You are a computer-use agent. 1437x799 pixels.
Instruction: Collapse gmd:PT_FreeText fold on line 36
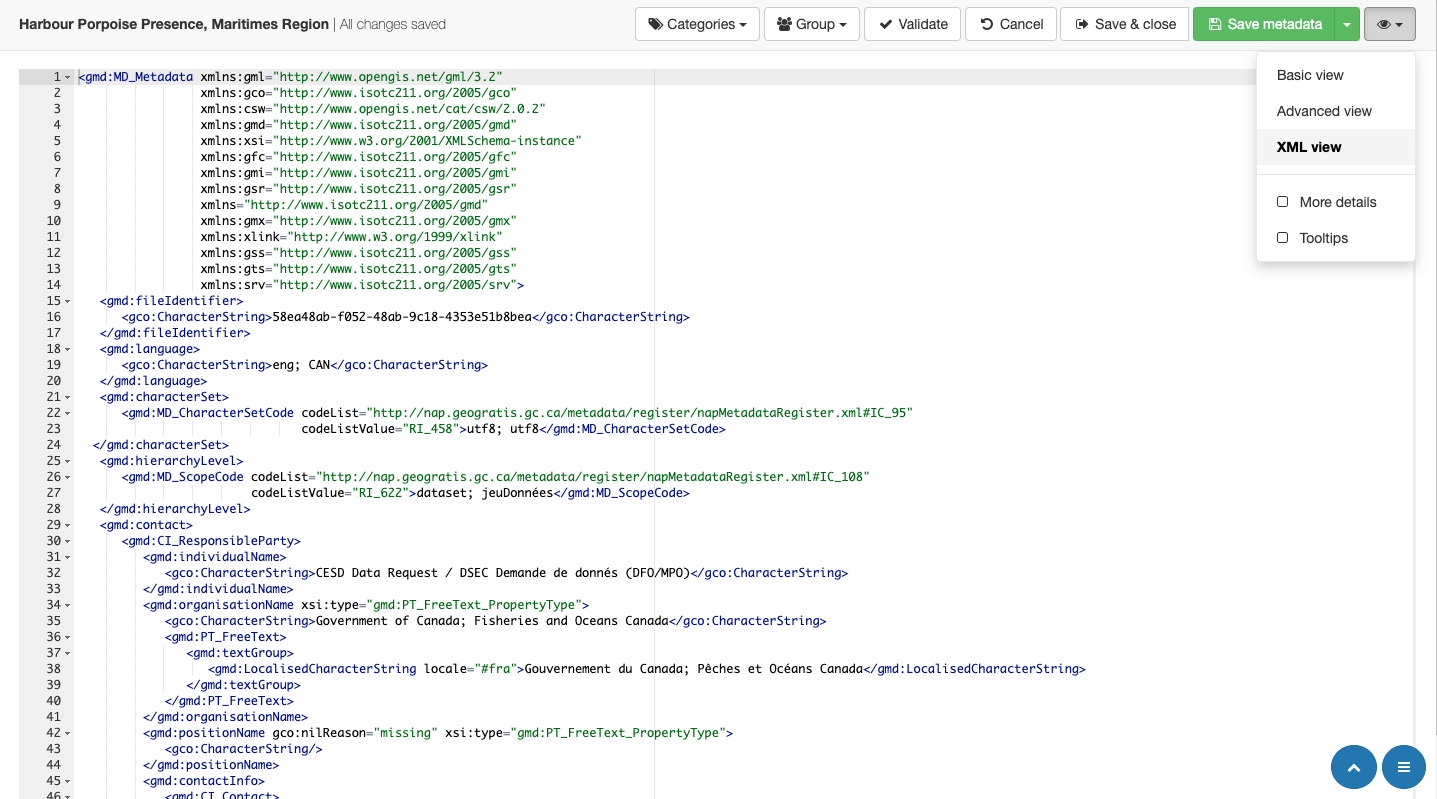pyautogui.click(x=67, y=637)
